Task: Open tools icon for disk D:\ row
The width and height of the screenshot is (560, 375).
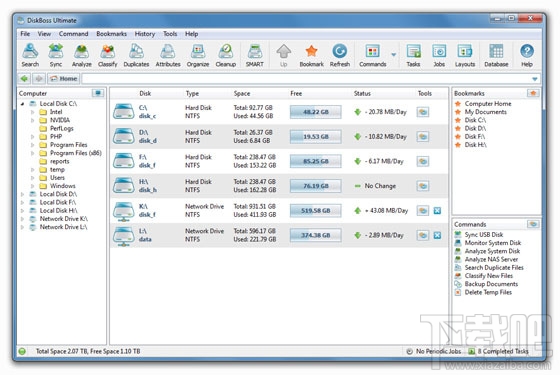Action: click(423, 136)
